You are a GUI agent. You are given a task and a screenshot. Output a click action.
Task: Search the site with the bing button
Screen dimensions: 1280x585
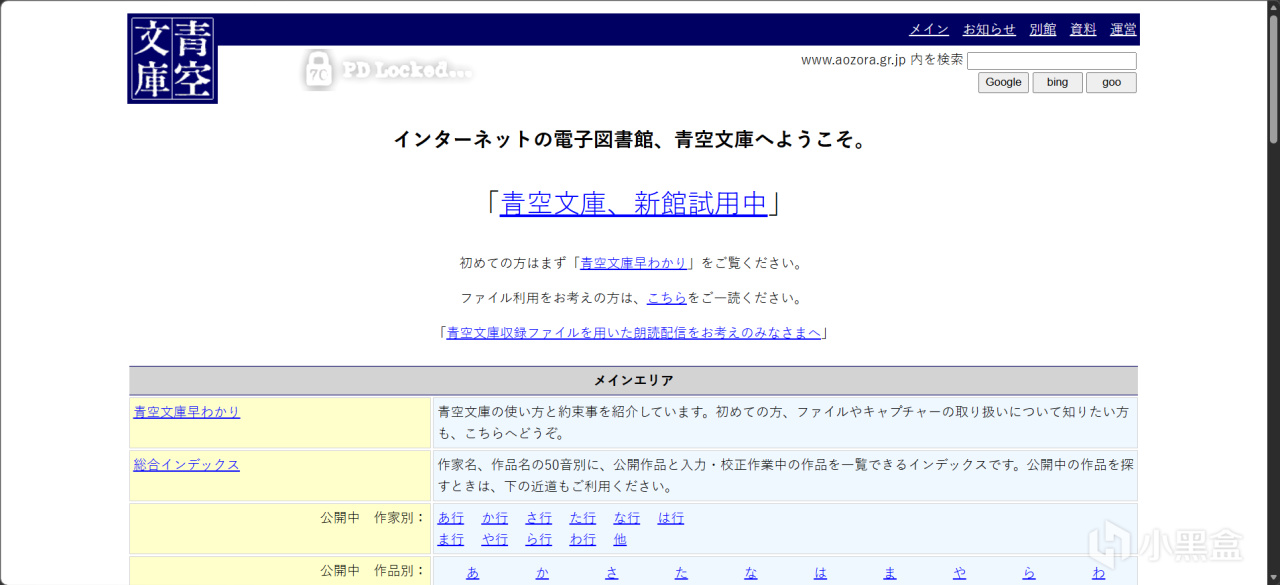[1058, 82]
